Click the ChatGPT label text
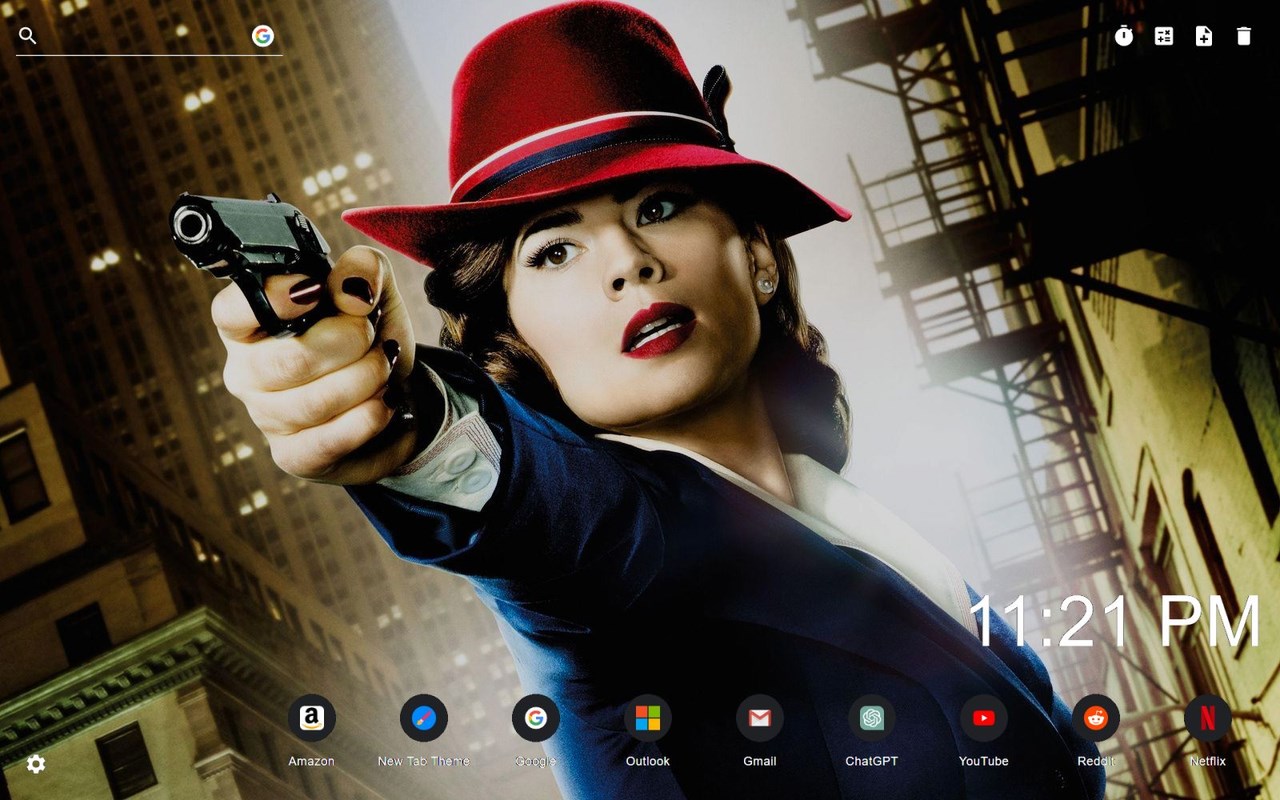The width and height of the screenshot is (1280, 800). click(872, 761)
